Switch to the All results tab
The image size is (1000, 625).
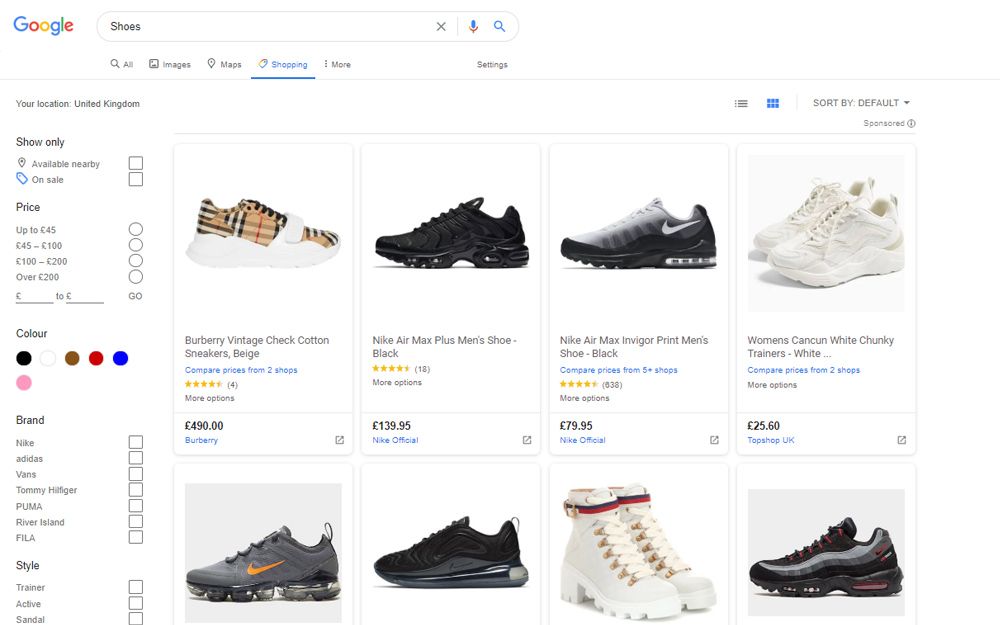pyautogui.click(x=121, y=64)
